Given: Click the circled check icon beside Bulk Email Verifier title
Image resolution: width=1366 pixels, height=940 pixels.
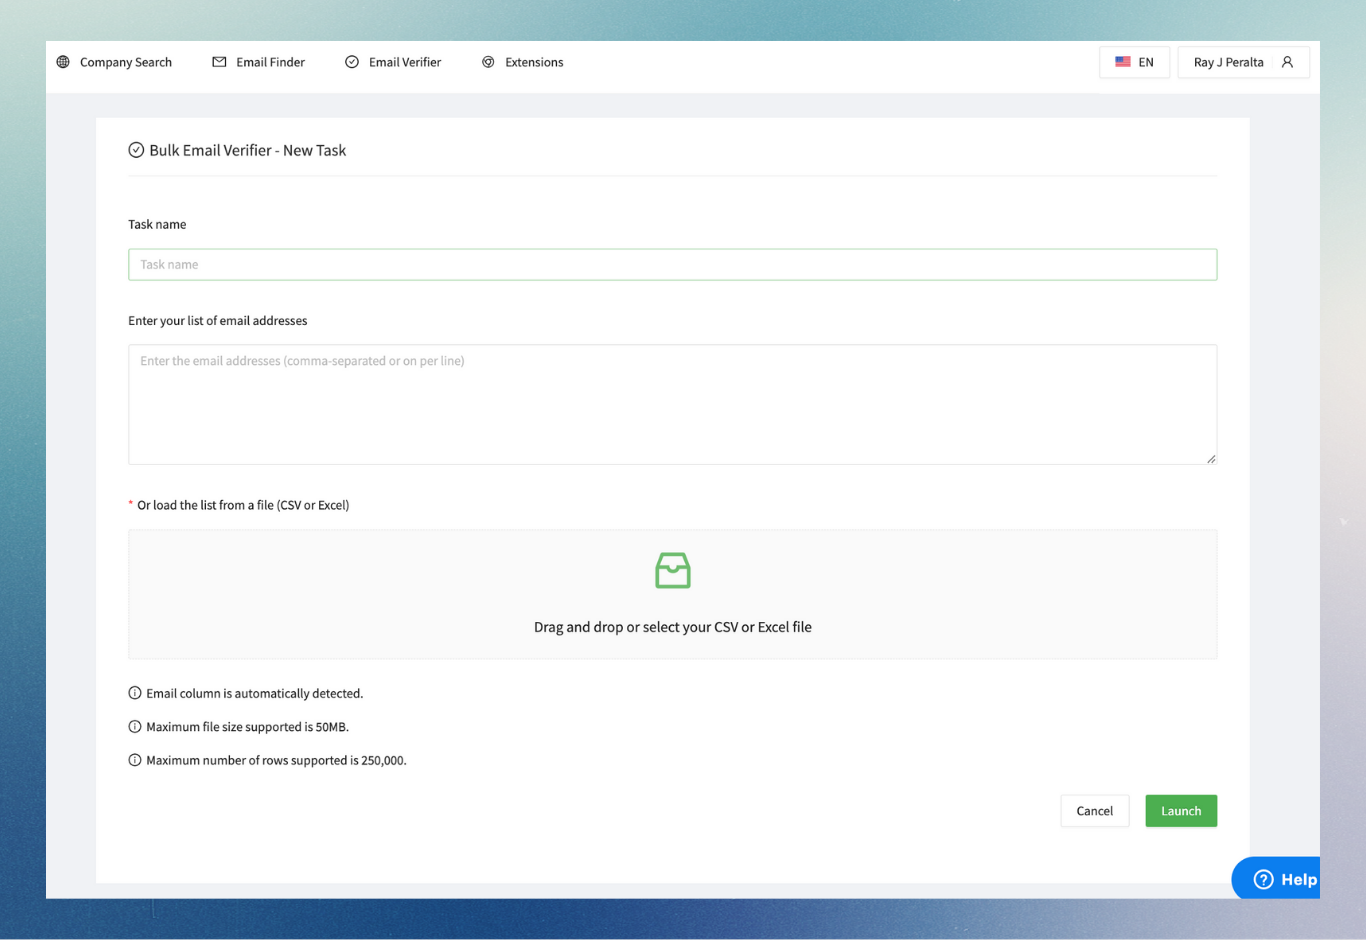Looking at the screenshot, I should 136,150.
